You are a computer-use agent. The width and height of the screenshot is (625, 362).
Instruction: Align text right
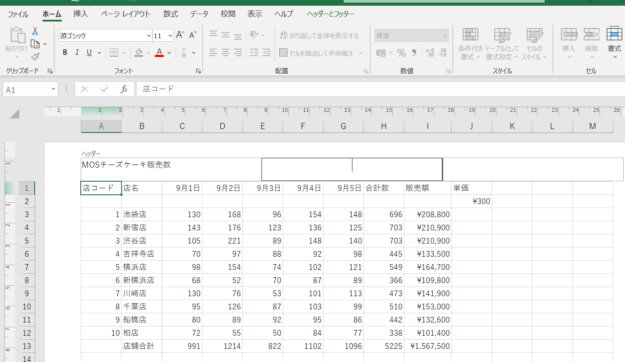[238, 52]
